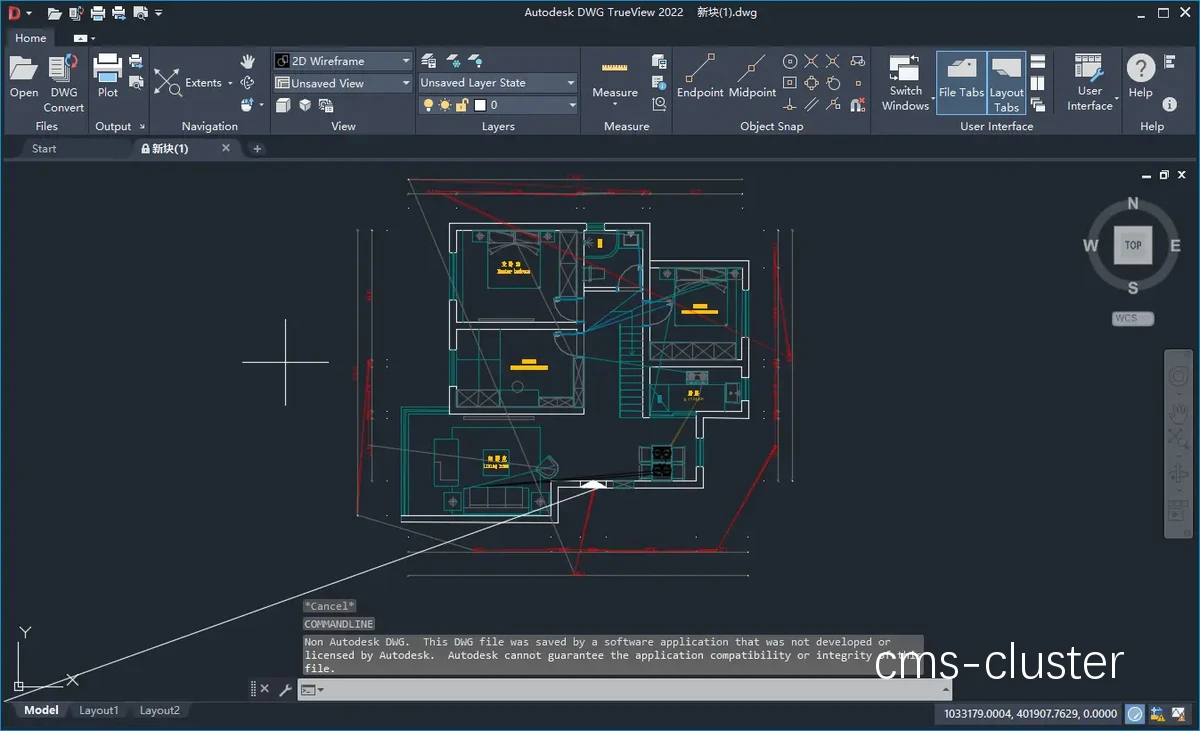The width and height of the screenshot is (1200, 731).
Task: Click Switch Windows button
Action: coord(905,82)
